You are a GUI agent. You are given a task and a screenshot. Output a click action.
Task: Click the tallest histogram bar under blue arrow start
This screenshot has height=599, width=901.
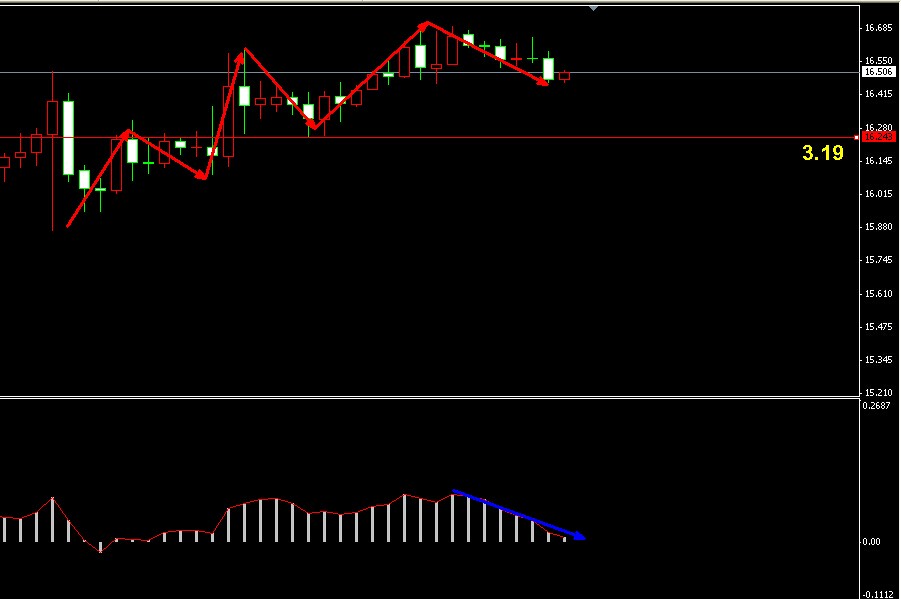coord(452,516)
